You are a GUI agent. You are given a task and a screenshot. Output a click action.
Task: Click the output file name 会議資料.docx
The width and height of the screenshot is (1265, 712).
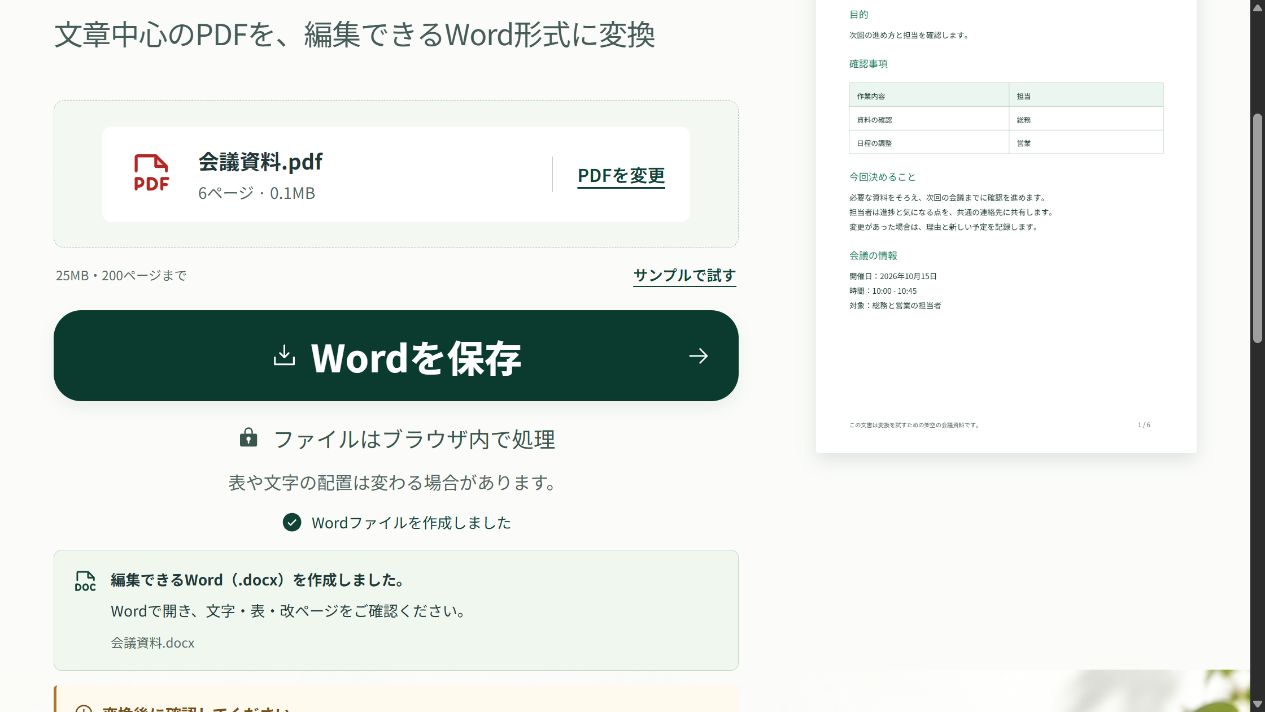point(153,643)
